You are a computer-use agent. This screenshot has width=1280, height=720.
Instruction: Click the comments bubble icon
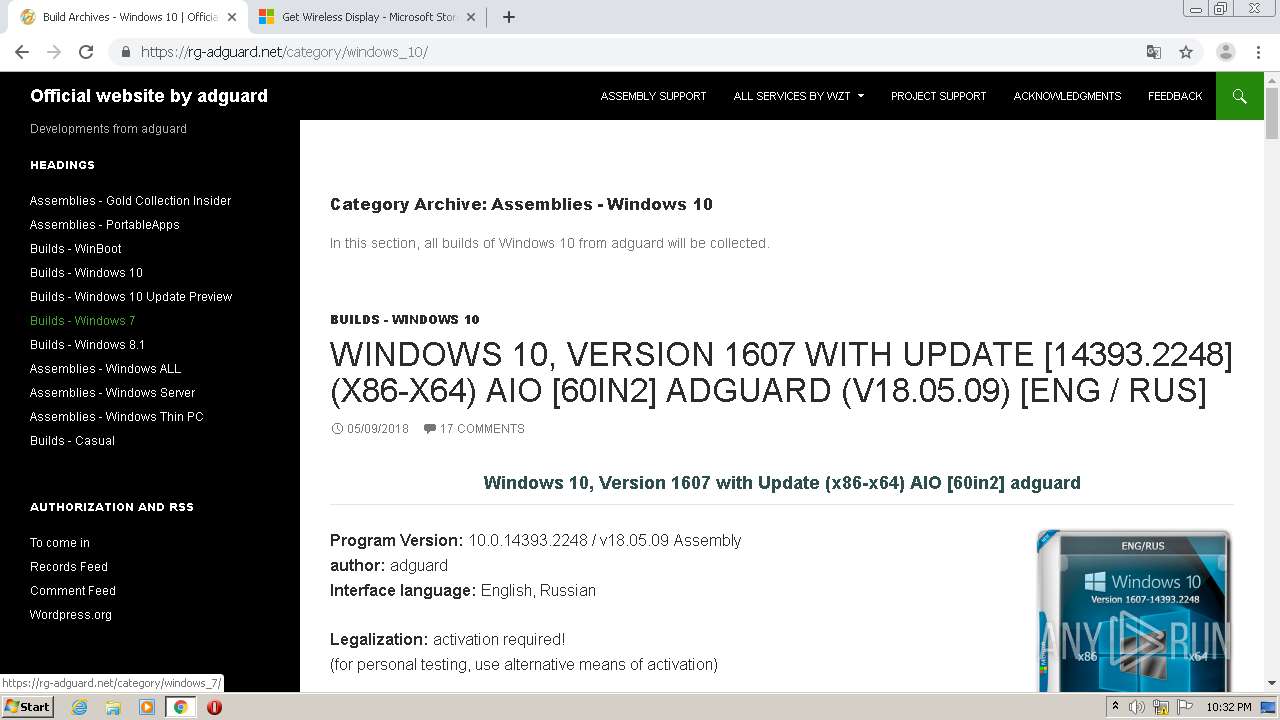(x=429, y=429)
